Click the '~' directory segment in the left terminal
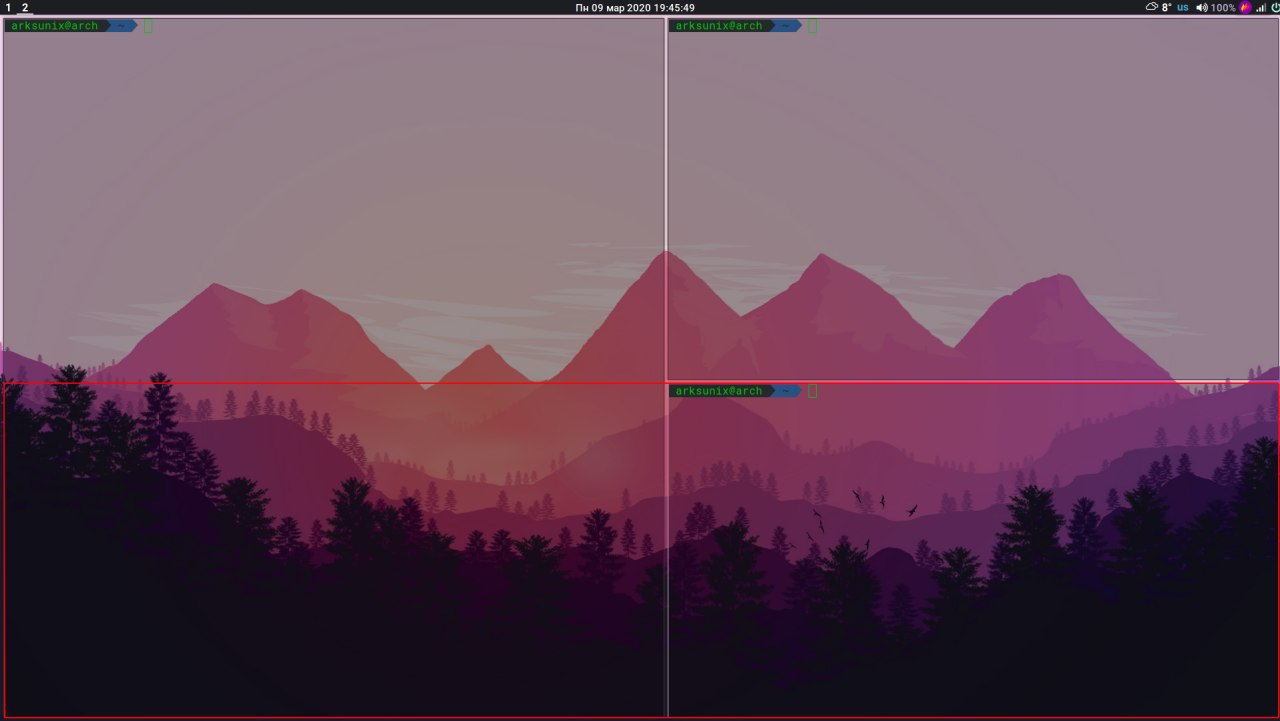1280x721 pixels. 122,26
